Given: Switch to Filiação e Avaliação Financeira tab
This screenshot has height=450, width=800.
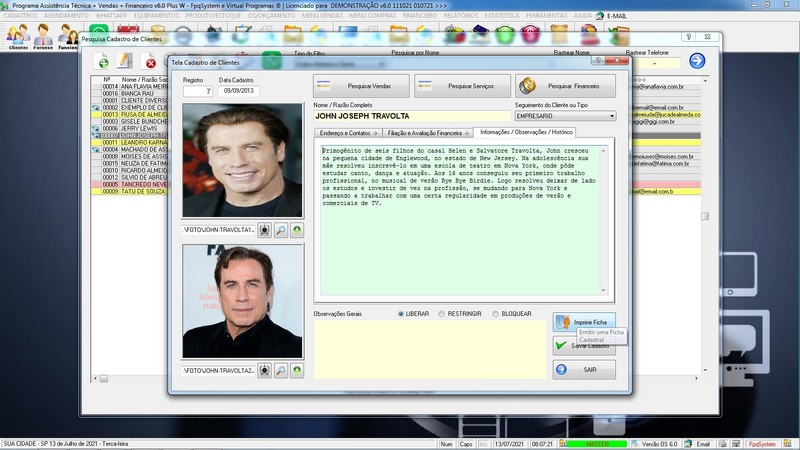Looking at the screenshot, I should pyautogui.click(x=427, y=133).
